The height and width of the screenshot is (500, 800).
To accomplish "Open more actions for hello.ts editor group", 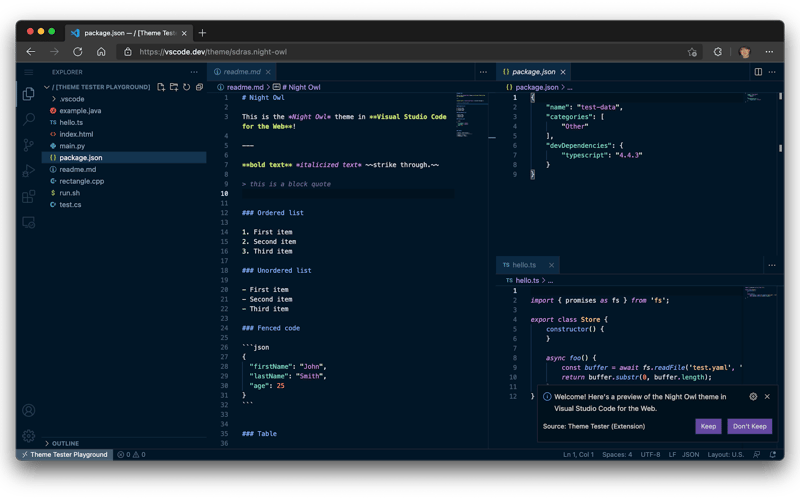I will point(772,265).
